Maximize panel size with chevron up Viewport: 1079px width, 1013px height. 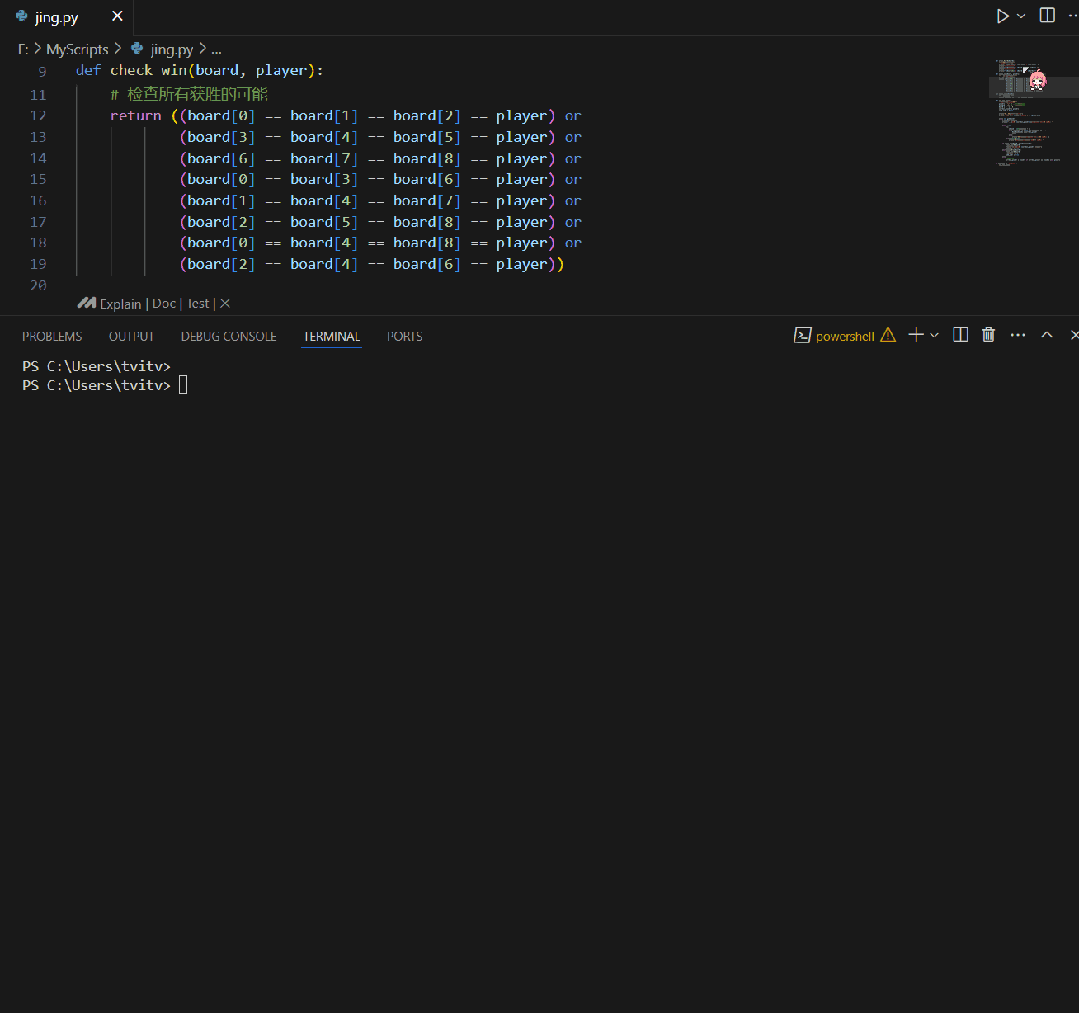(1047, 335)
